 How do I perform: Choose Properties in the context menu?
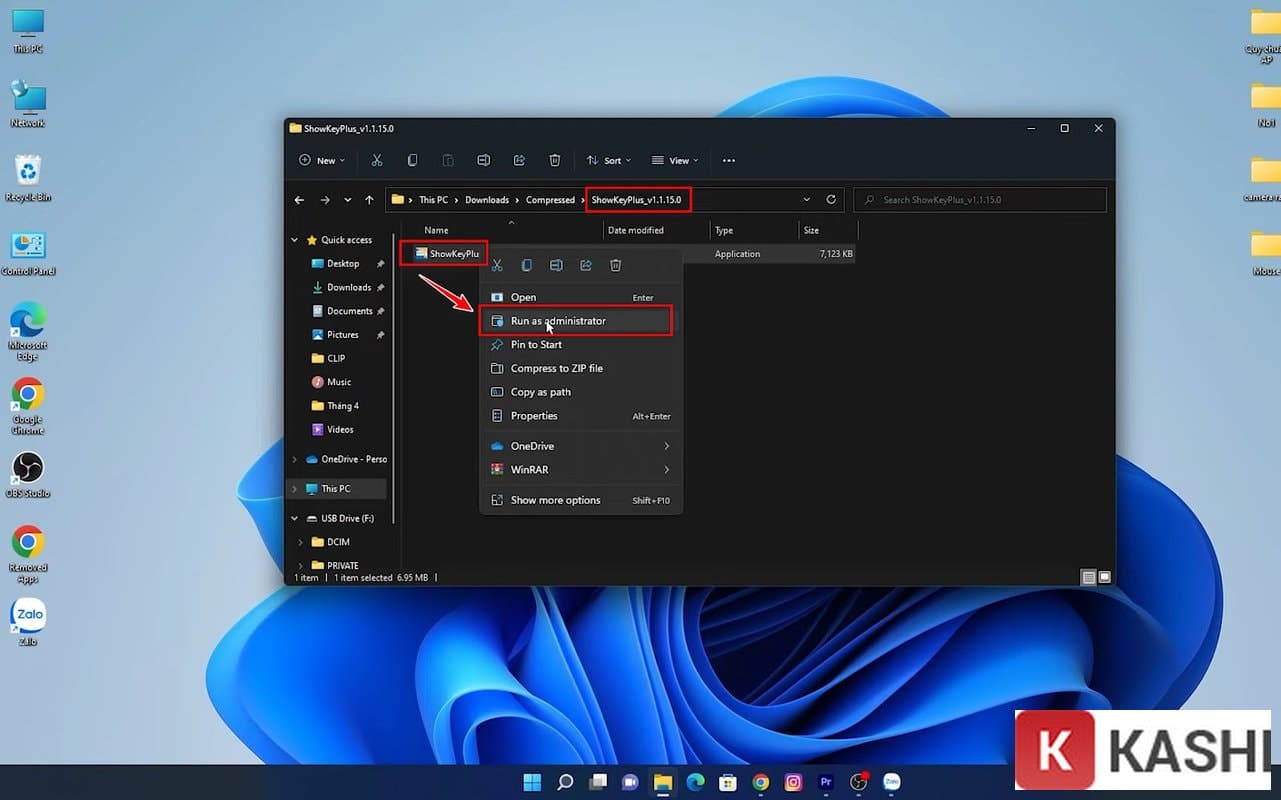coord(581,416)
